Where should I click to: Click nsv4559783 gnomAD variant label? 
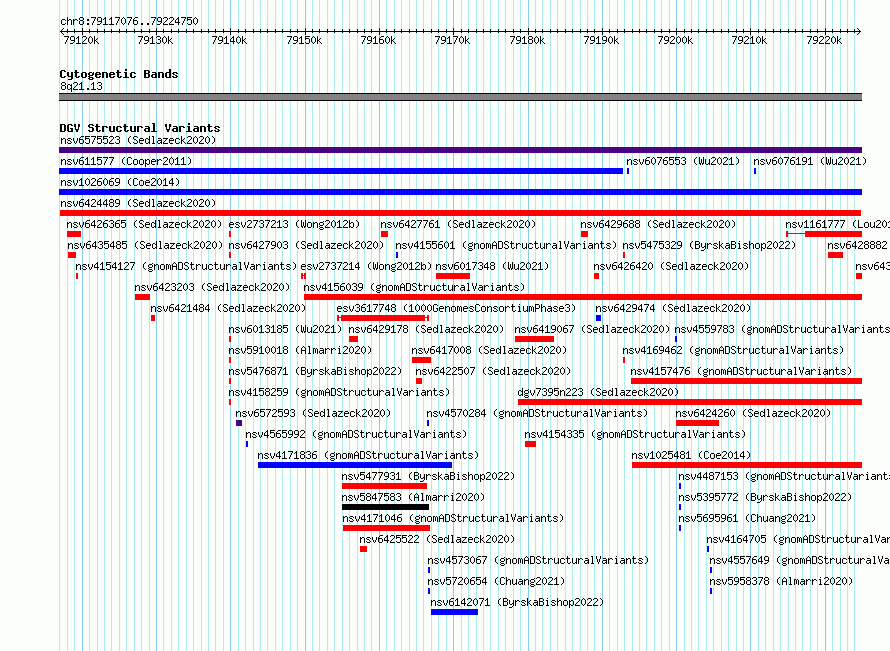(x=782, y=329)
